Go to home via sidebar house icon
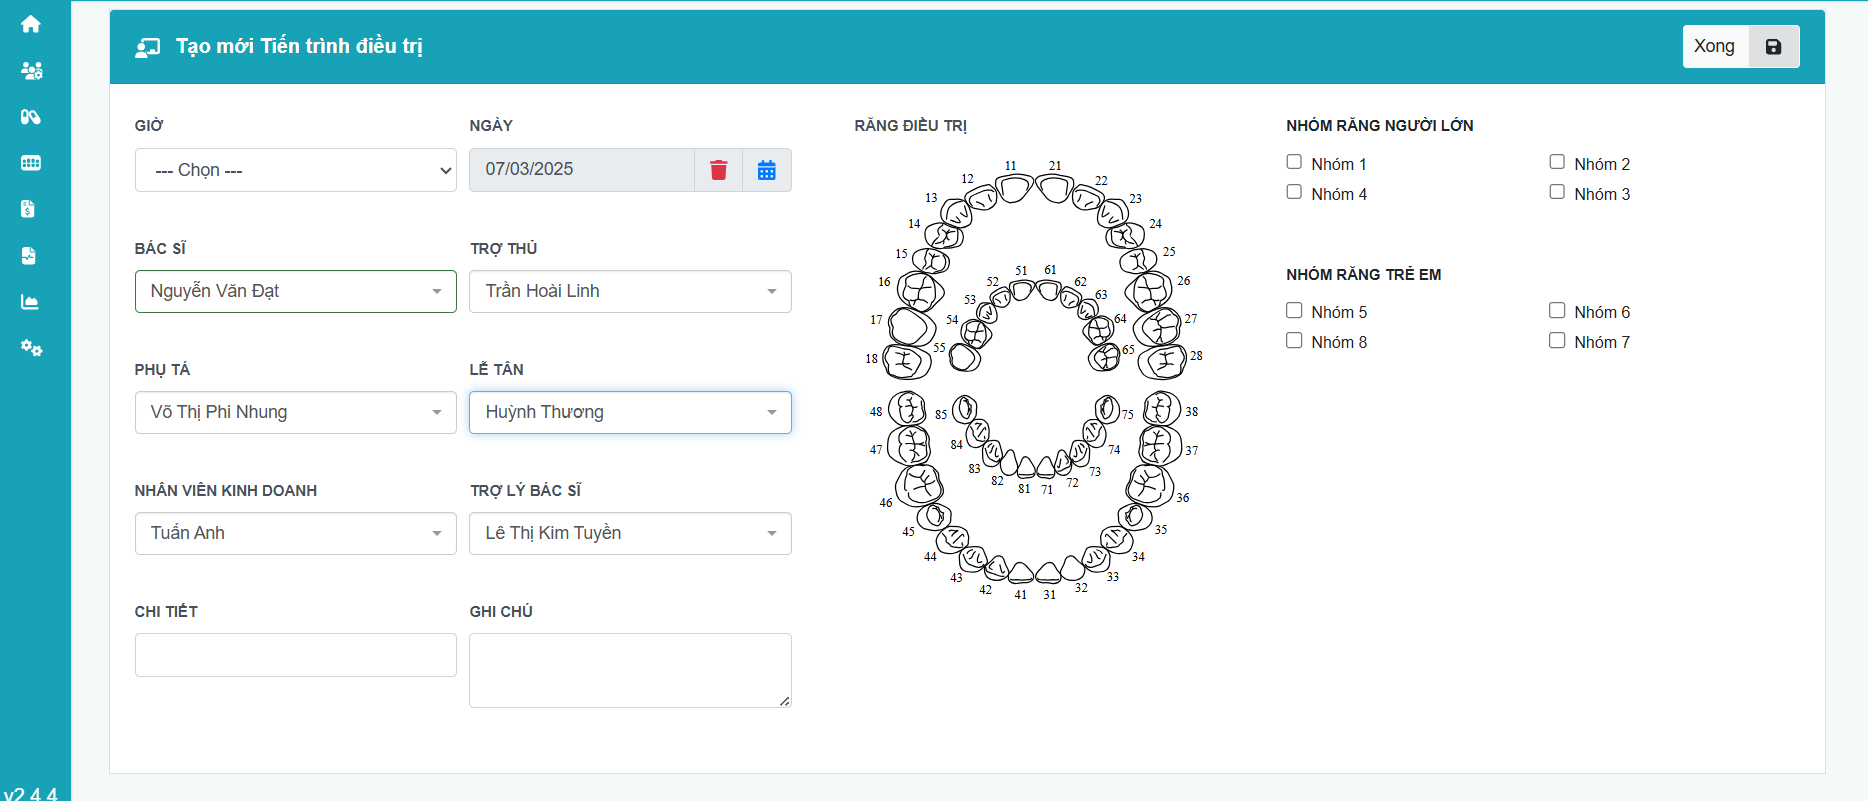1868x801 pixels. point(31,24)
